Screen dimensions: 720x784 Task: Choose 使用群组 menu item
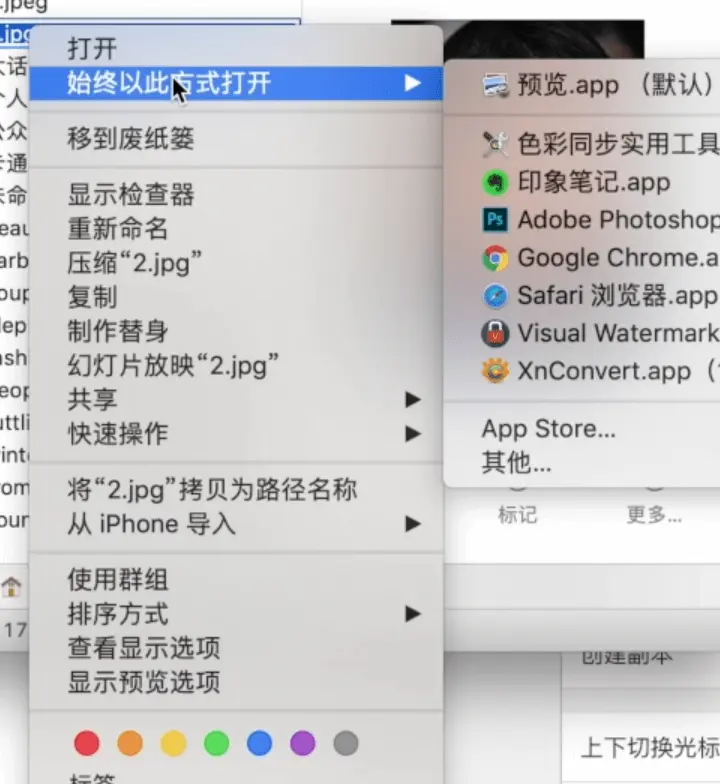(236, 580)
